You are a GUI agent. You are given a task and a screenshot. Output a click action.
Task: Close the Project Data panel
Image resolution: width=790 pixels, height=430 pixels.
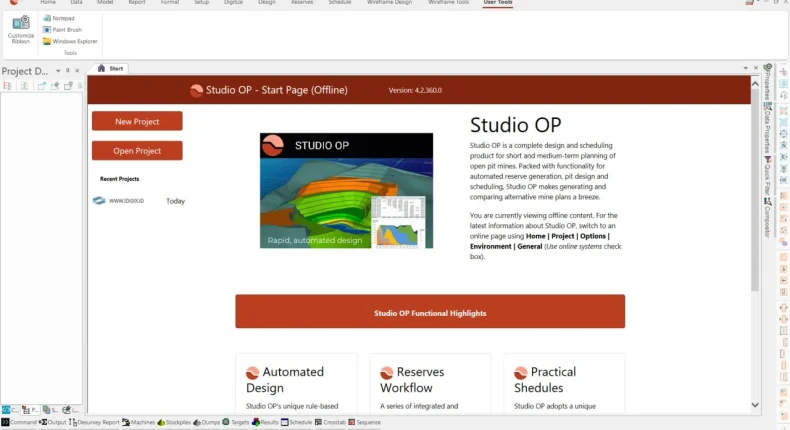pyautogui.click(x=77, y=71)
